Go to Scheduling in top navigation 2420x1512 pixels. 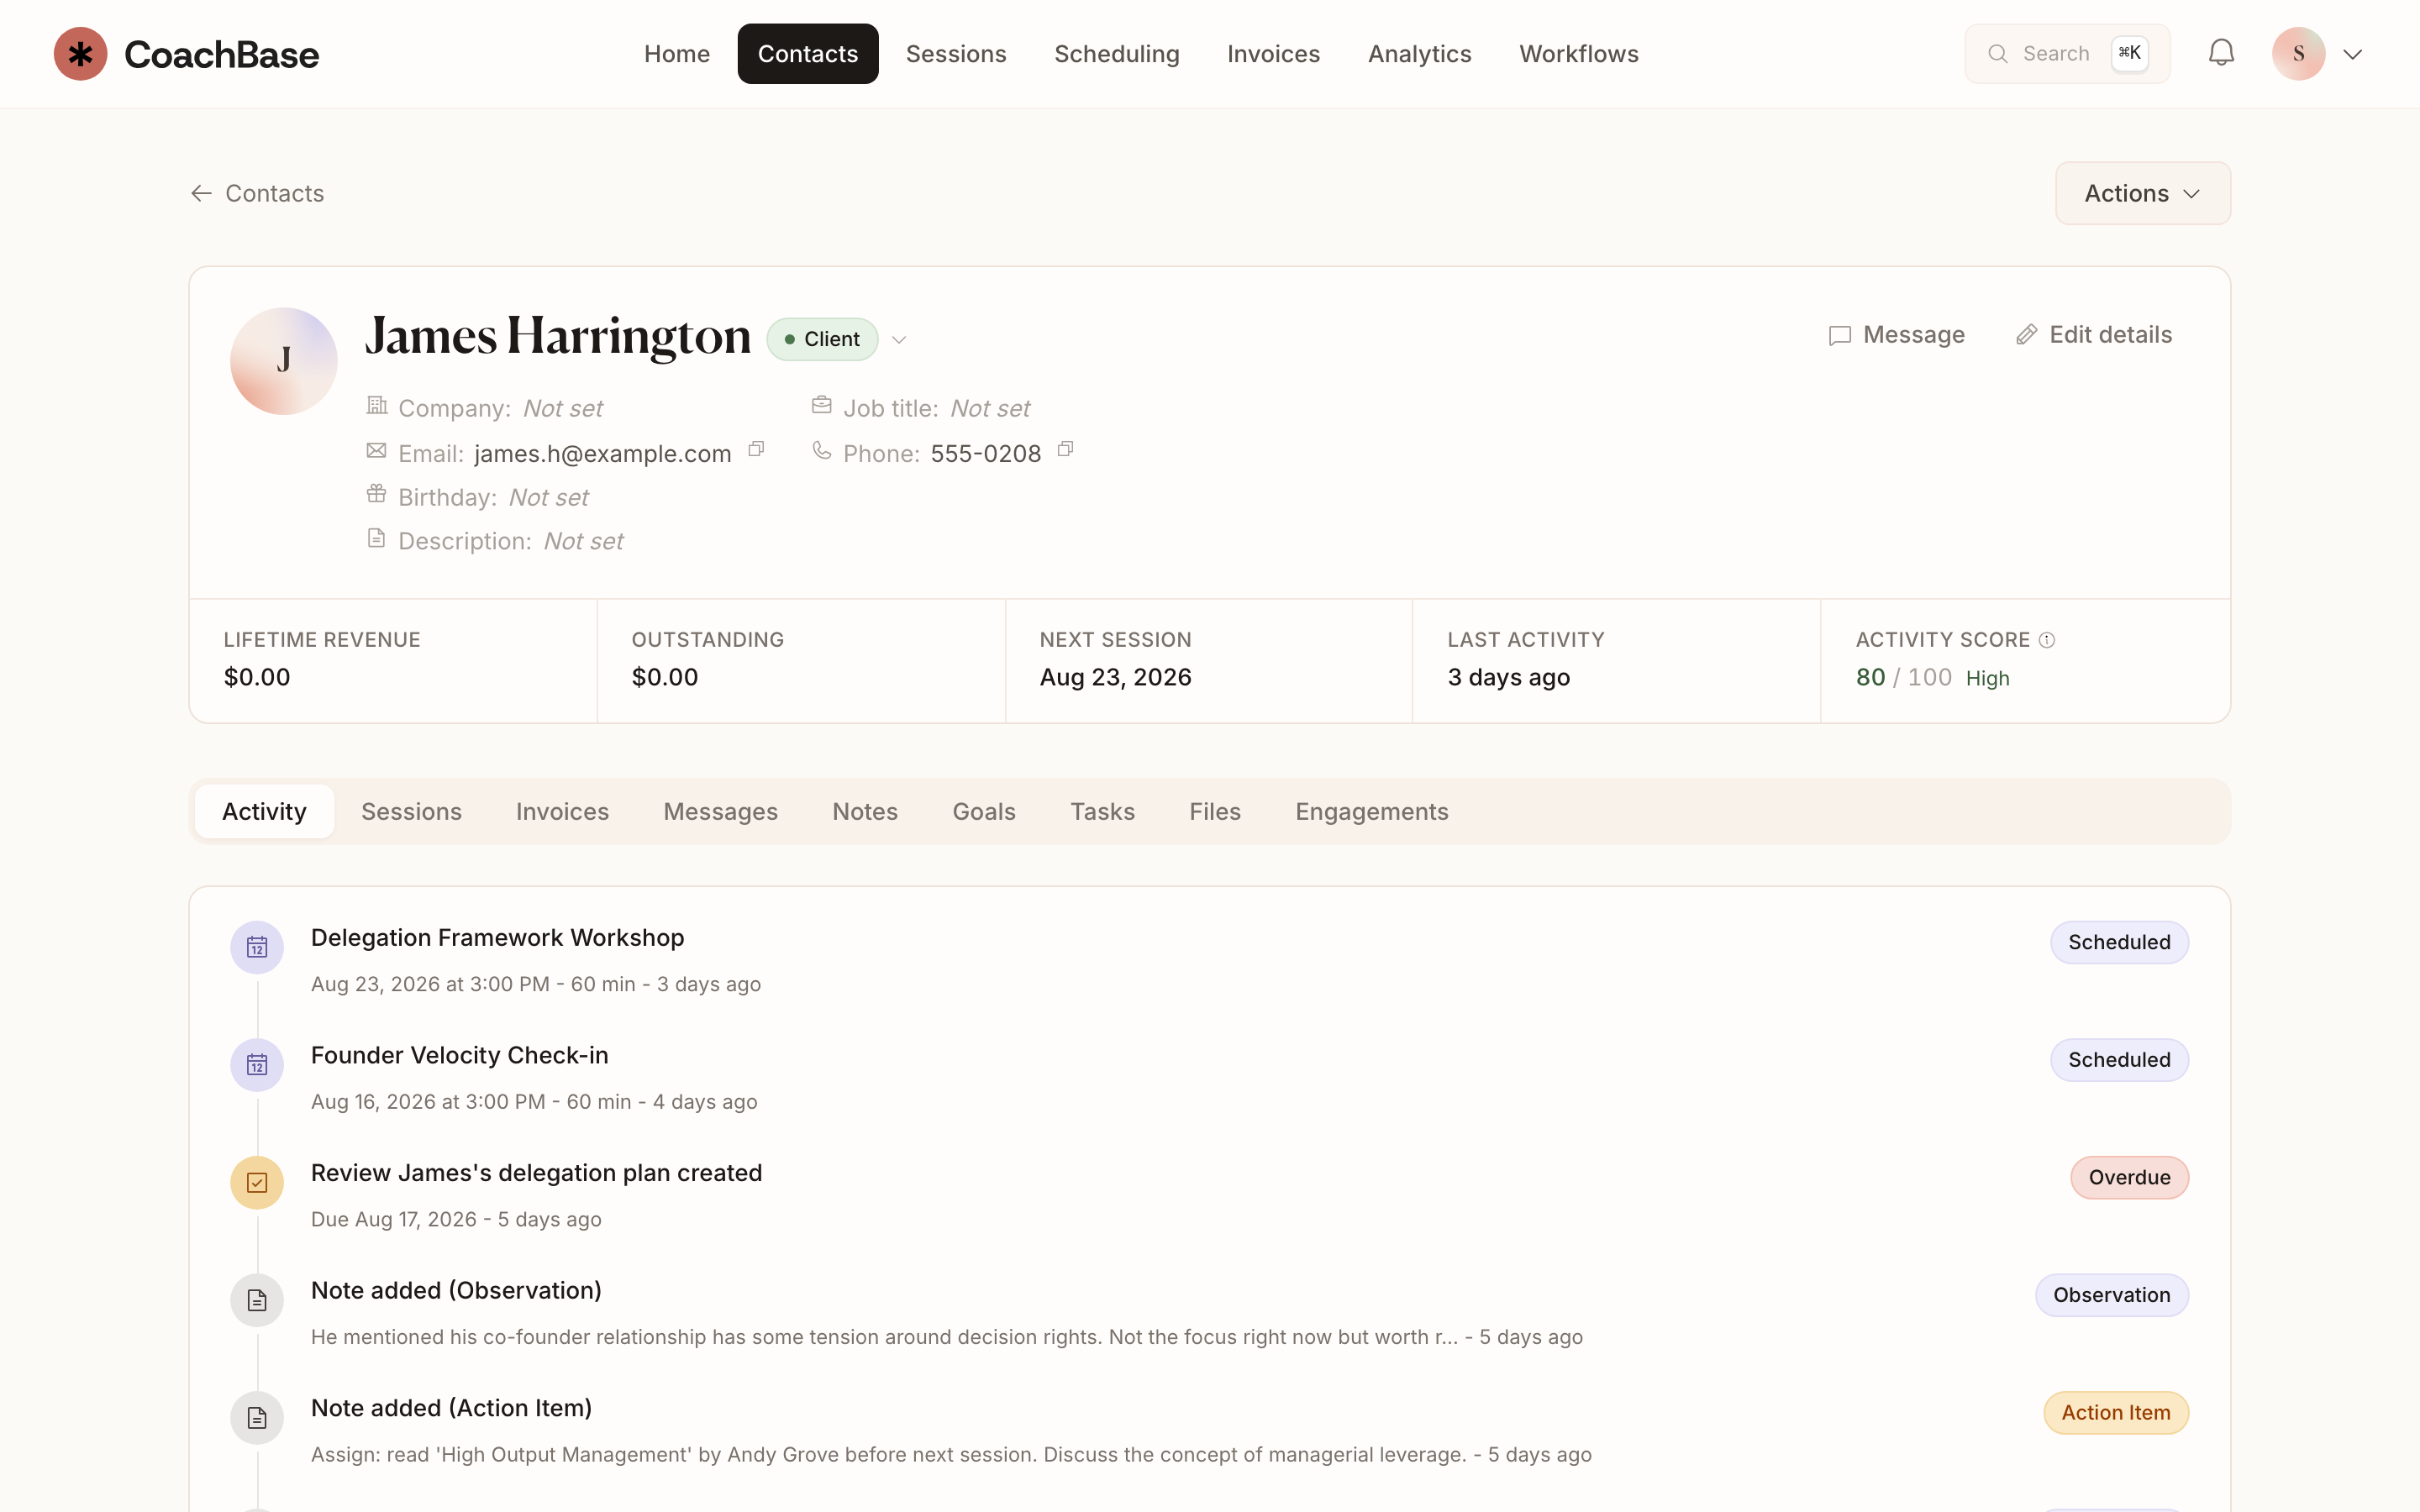(x=1116, y=54)
